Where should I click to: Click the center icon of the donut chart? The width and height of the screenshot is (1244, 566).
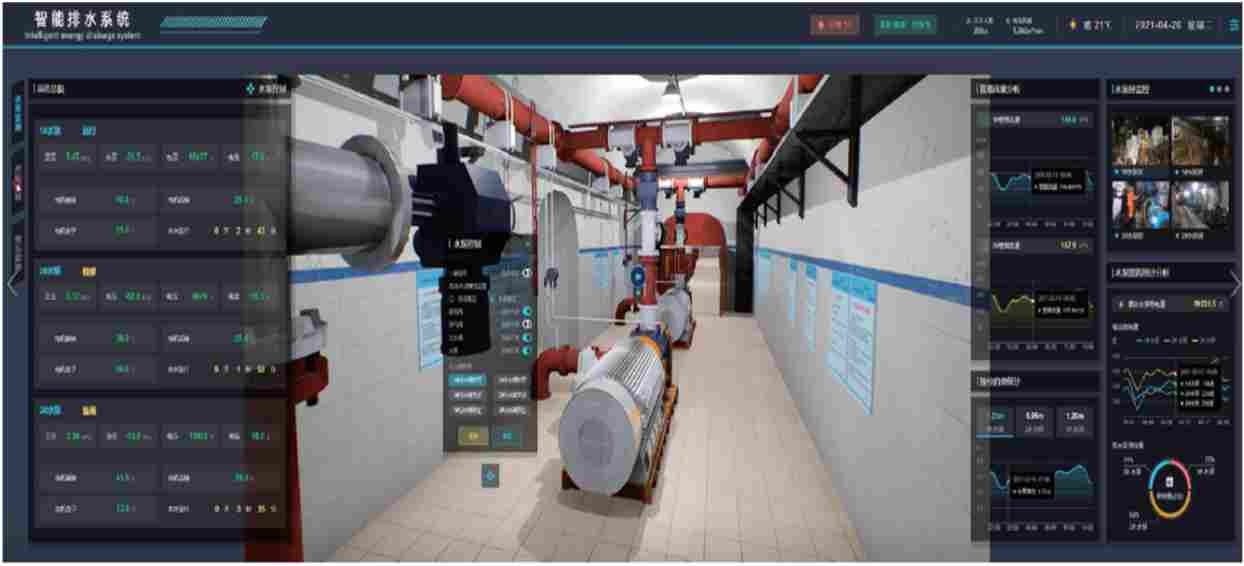(x=1169, y=482)
